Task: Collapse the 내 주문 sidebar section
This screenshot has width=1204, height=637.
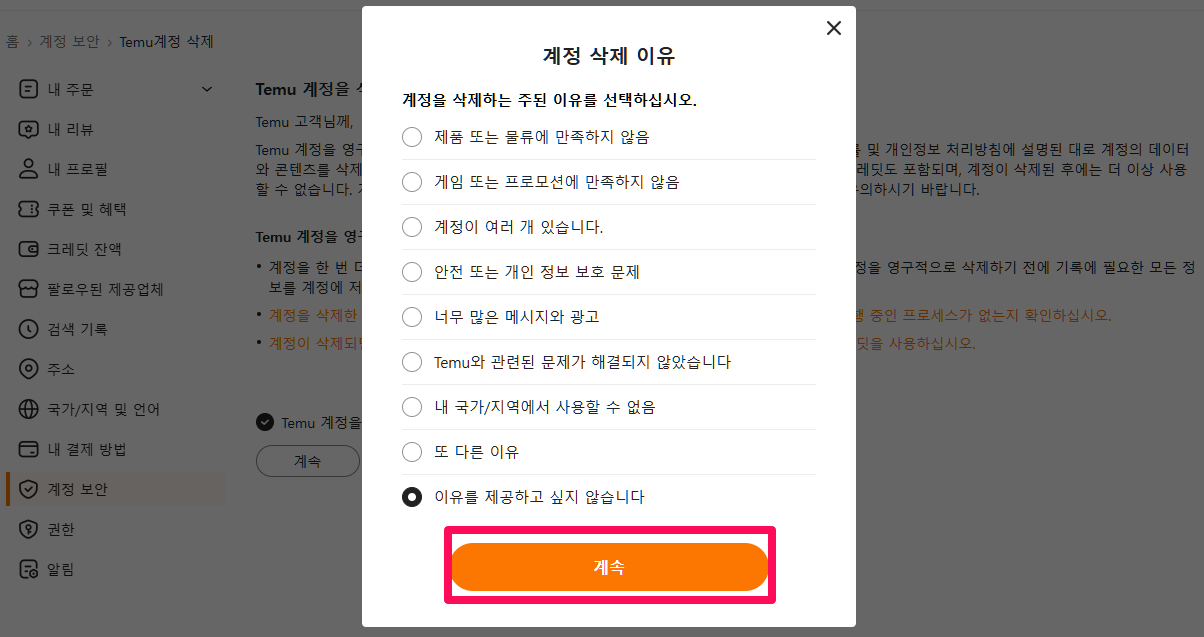Action: click(207, 88)
